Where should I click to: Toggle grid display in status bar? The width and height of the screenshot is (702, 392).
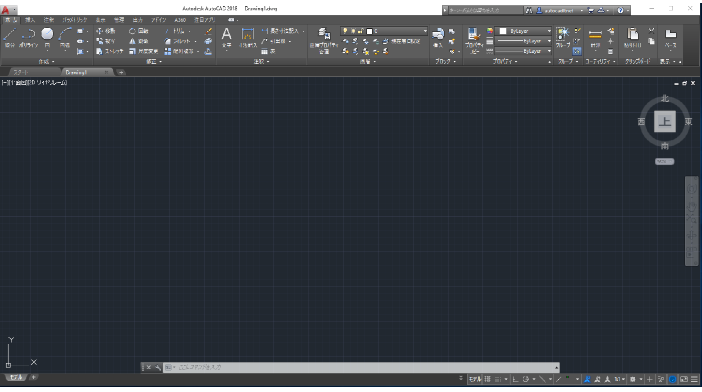coord(488,379)
